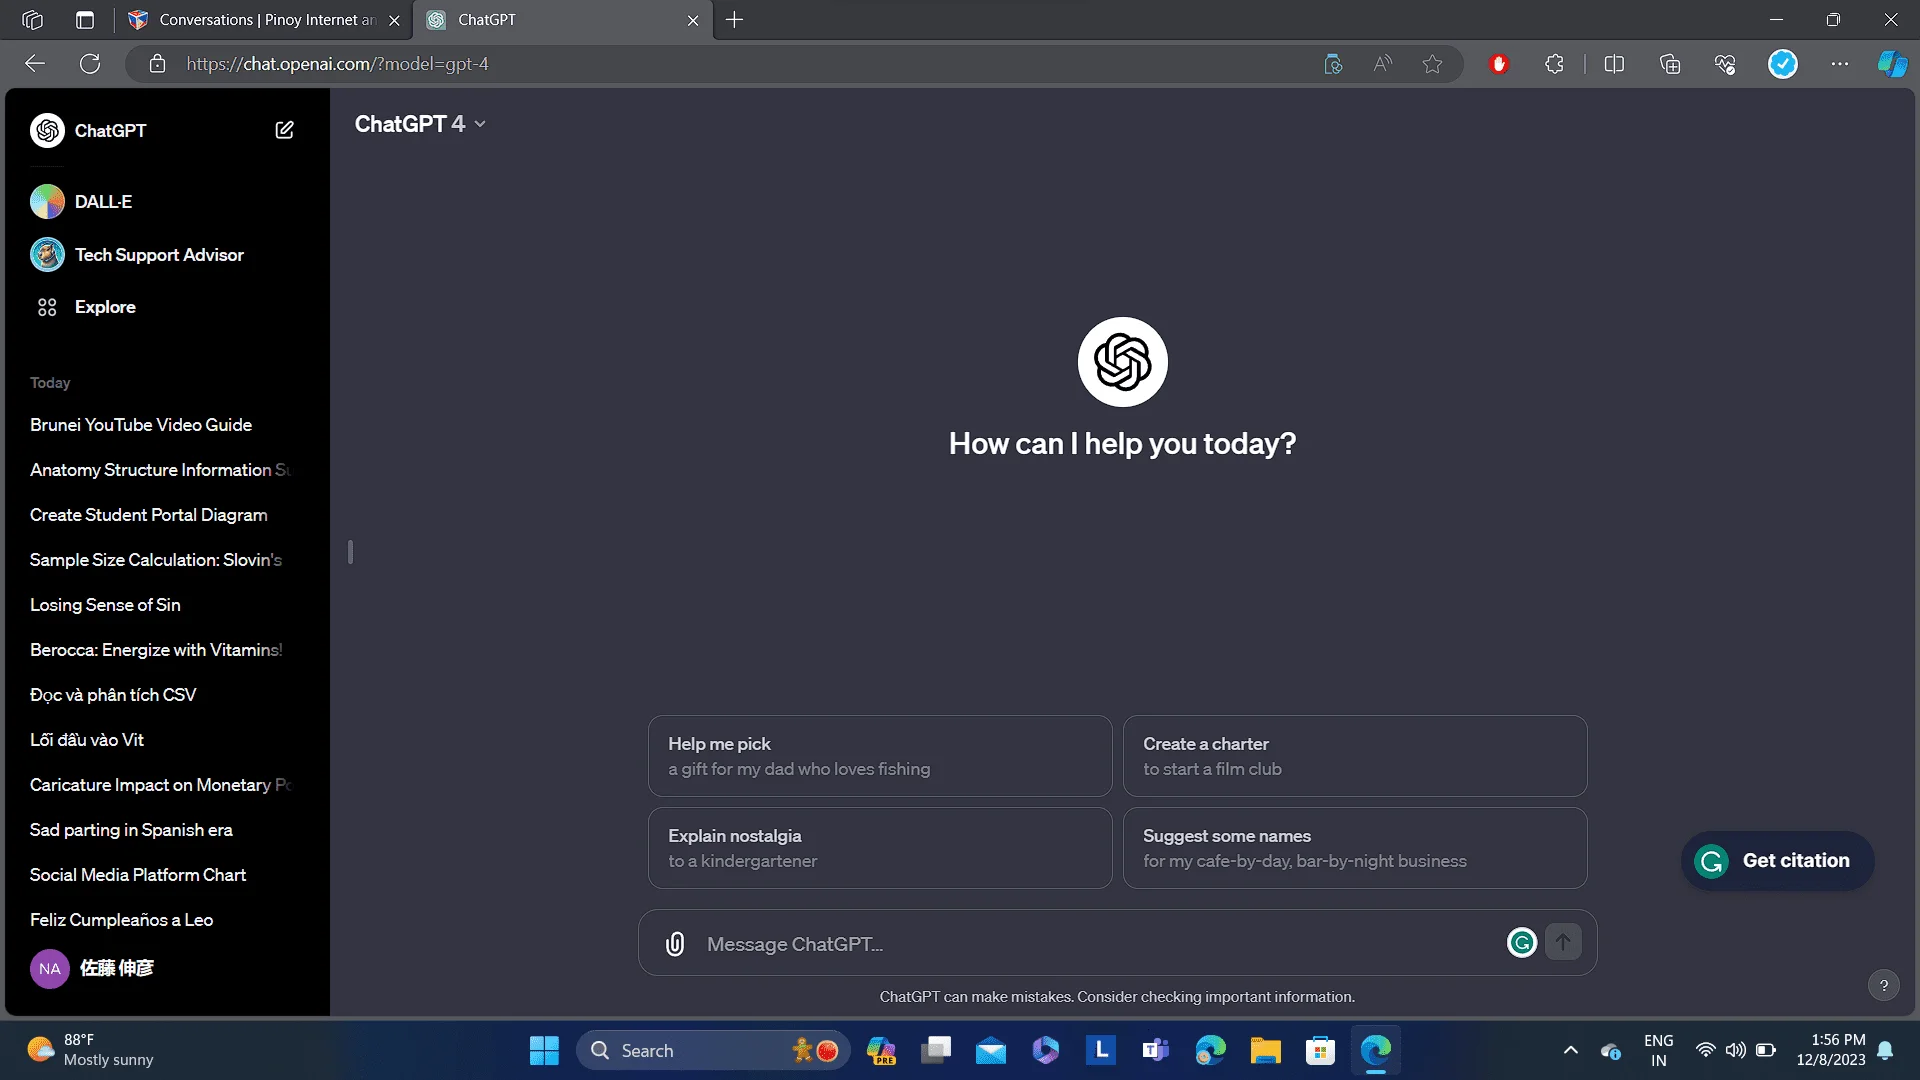
Task: Click the Grammarly icon in the message box
Action: pyautogui.click(x=1521, y=942)
